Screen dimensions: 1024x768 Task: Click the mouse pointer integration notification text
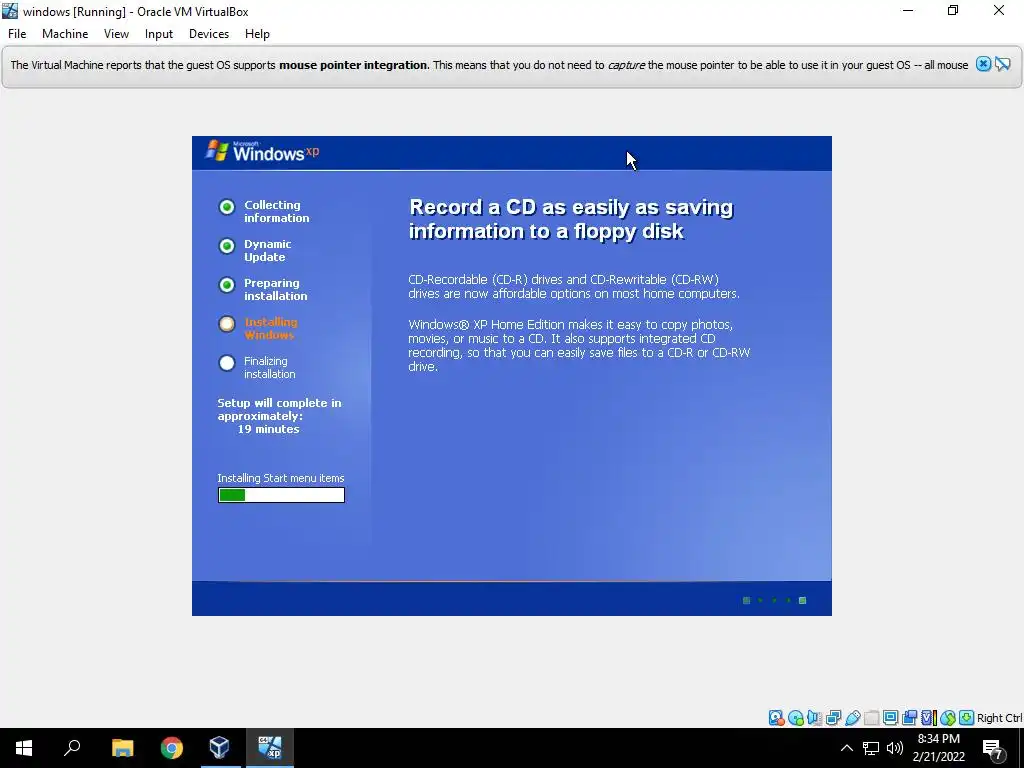[489, 65]
